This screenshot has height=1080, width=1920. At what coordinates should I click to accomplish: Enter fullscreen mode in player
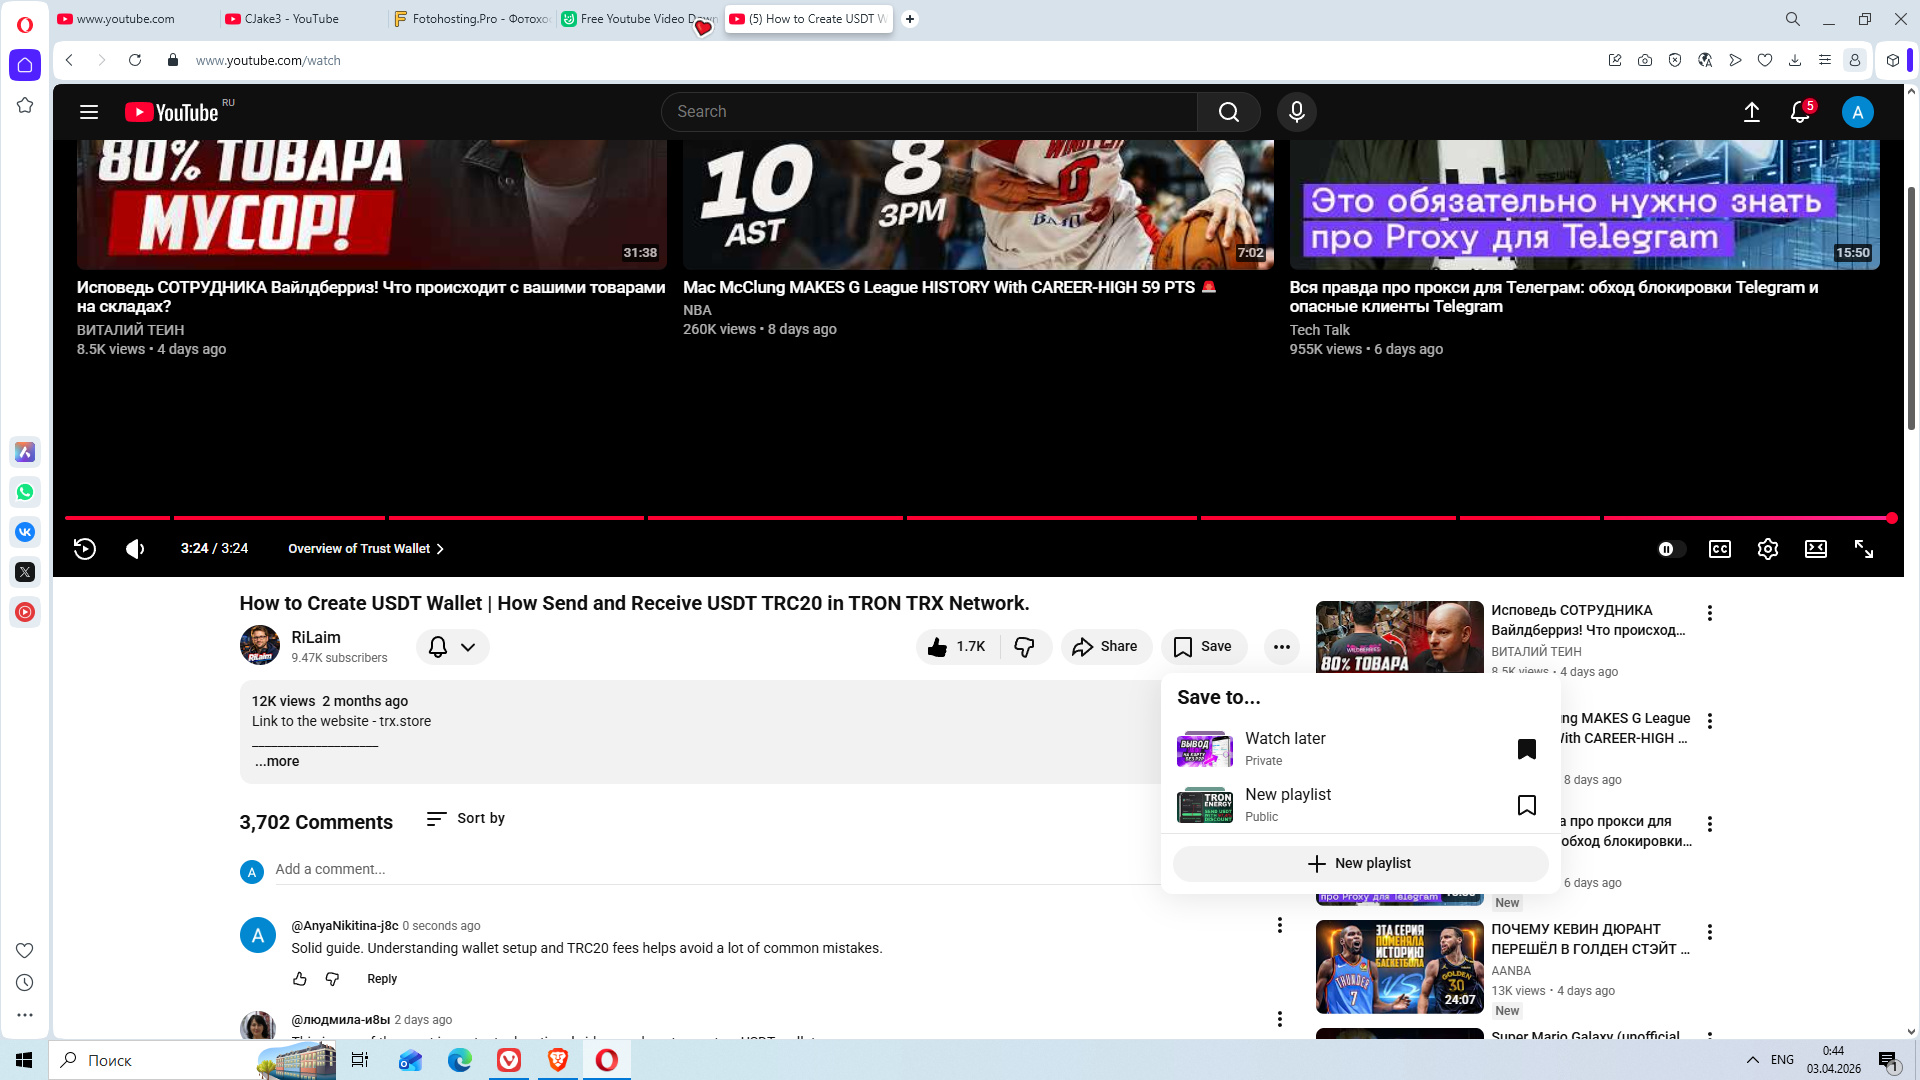click(1863, 549)
